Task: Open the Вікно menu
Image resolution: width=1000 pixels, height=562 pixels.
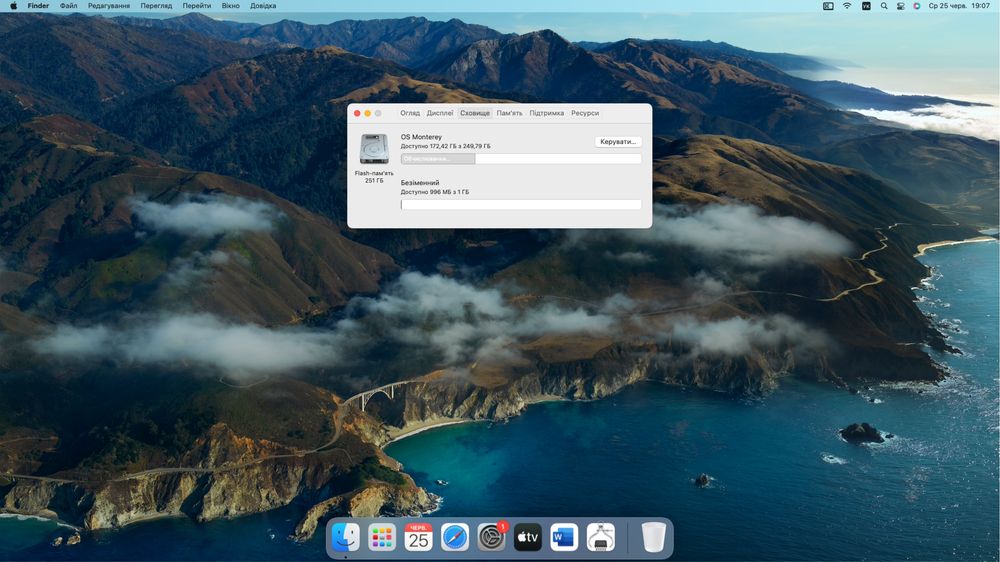Action: (230, 6)
